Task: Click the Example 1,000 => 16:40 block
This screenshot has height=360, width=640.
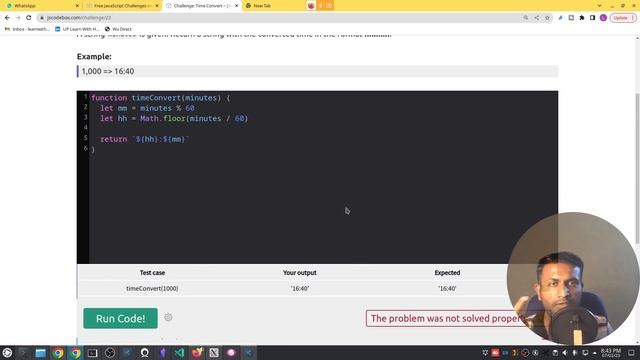Action: pyautogui.click(x=318, y=71)
